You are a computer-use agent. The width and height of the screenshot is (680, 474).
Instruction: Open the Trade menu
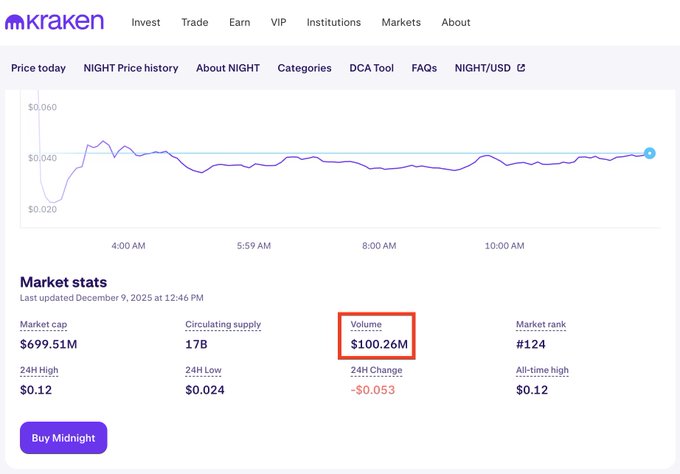(x=195, y=22)
